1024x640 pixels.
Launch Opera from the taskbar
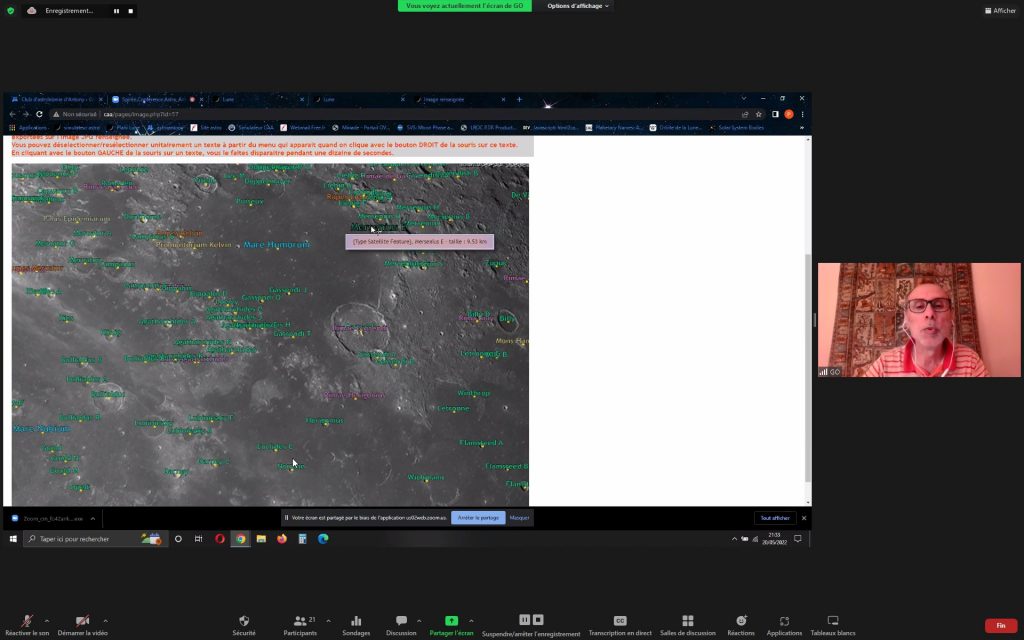219,539
